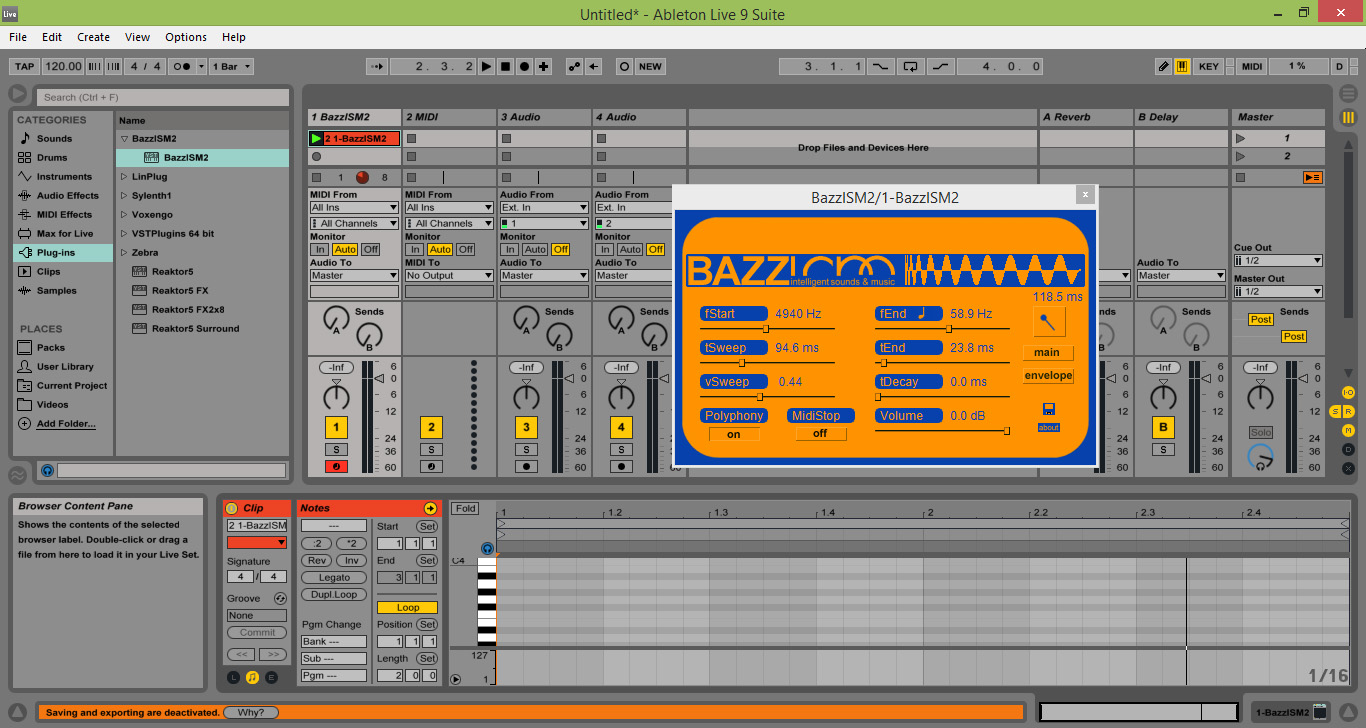This screenshot has width=1366, height=728.
Task: Toggle track 3 monitor Off button
Action: point(560,249)
